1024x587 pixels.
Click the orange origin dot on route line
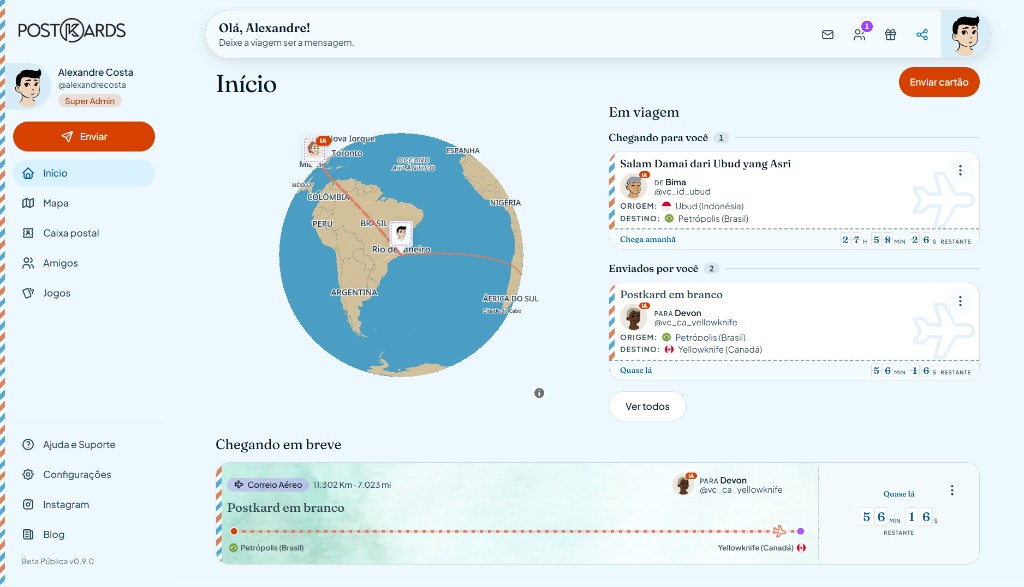(234, 531)
